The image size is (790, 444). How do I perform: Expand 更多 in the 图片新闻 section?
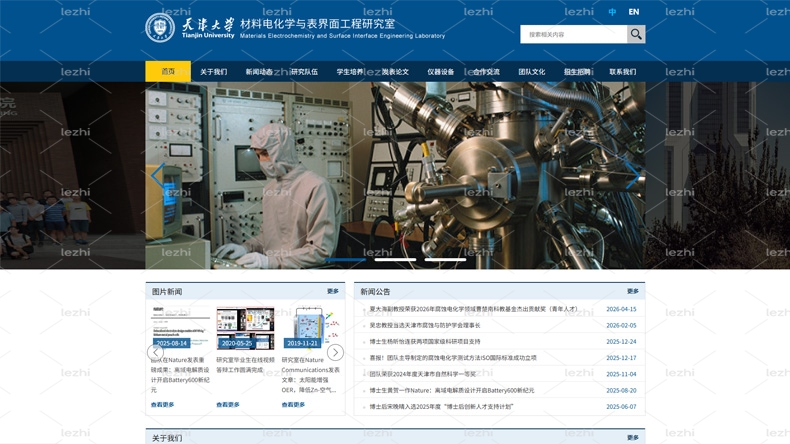point(333,291)
